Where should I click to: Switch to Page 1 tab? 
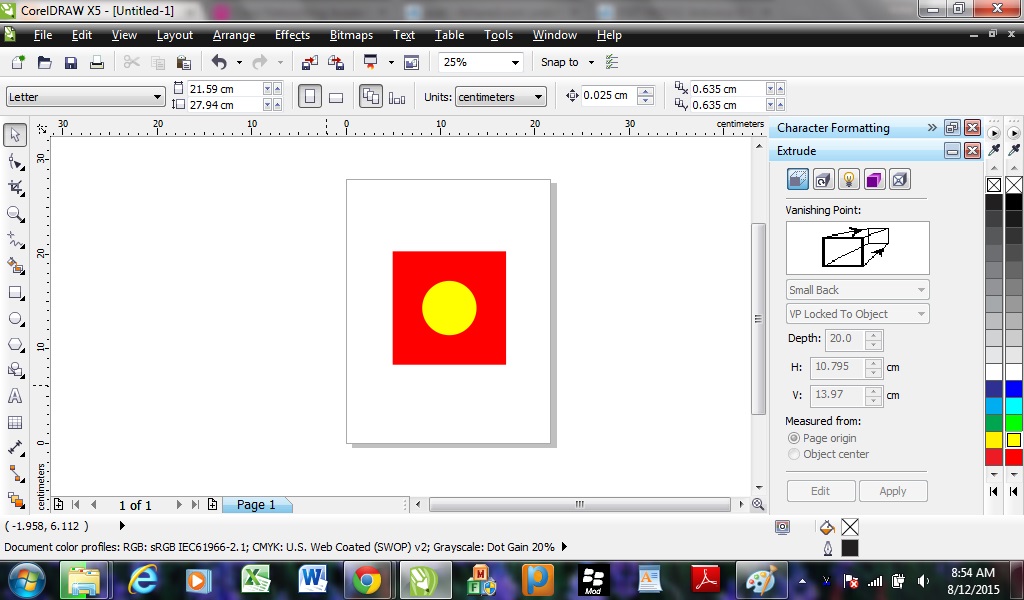[x=257, y=505]
